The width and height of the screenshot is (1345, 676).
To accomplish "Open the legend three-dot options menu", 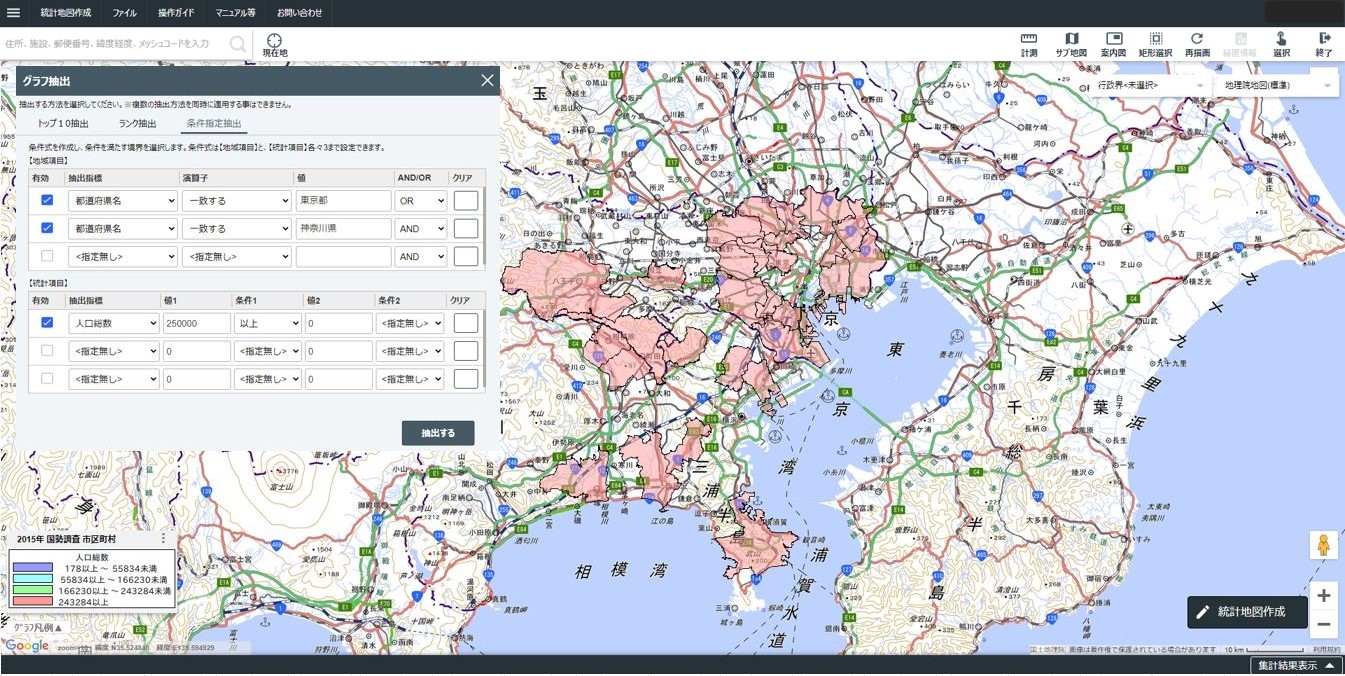I will point(163,538).
